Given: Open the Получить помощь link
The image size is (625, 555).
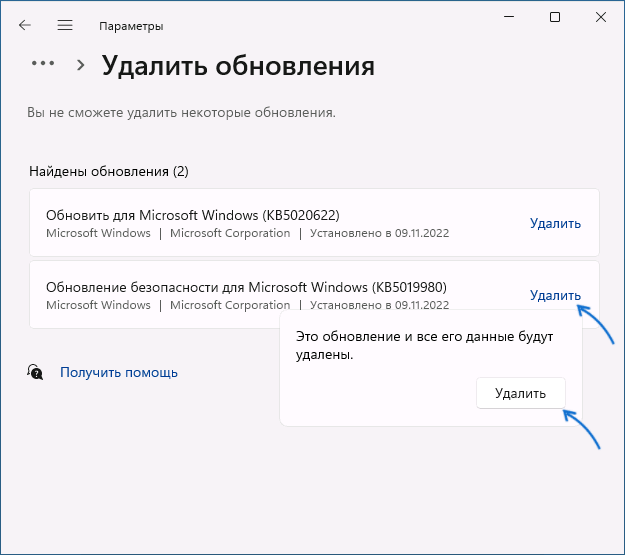Looking at the screenshot, I should pos(119,372).
